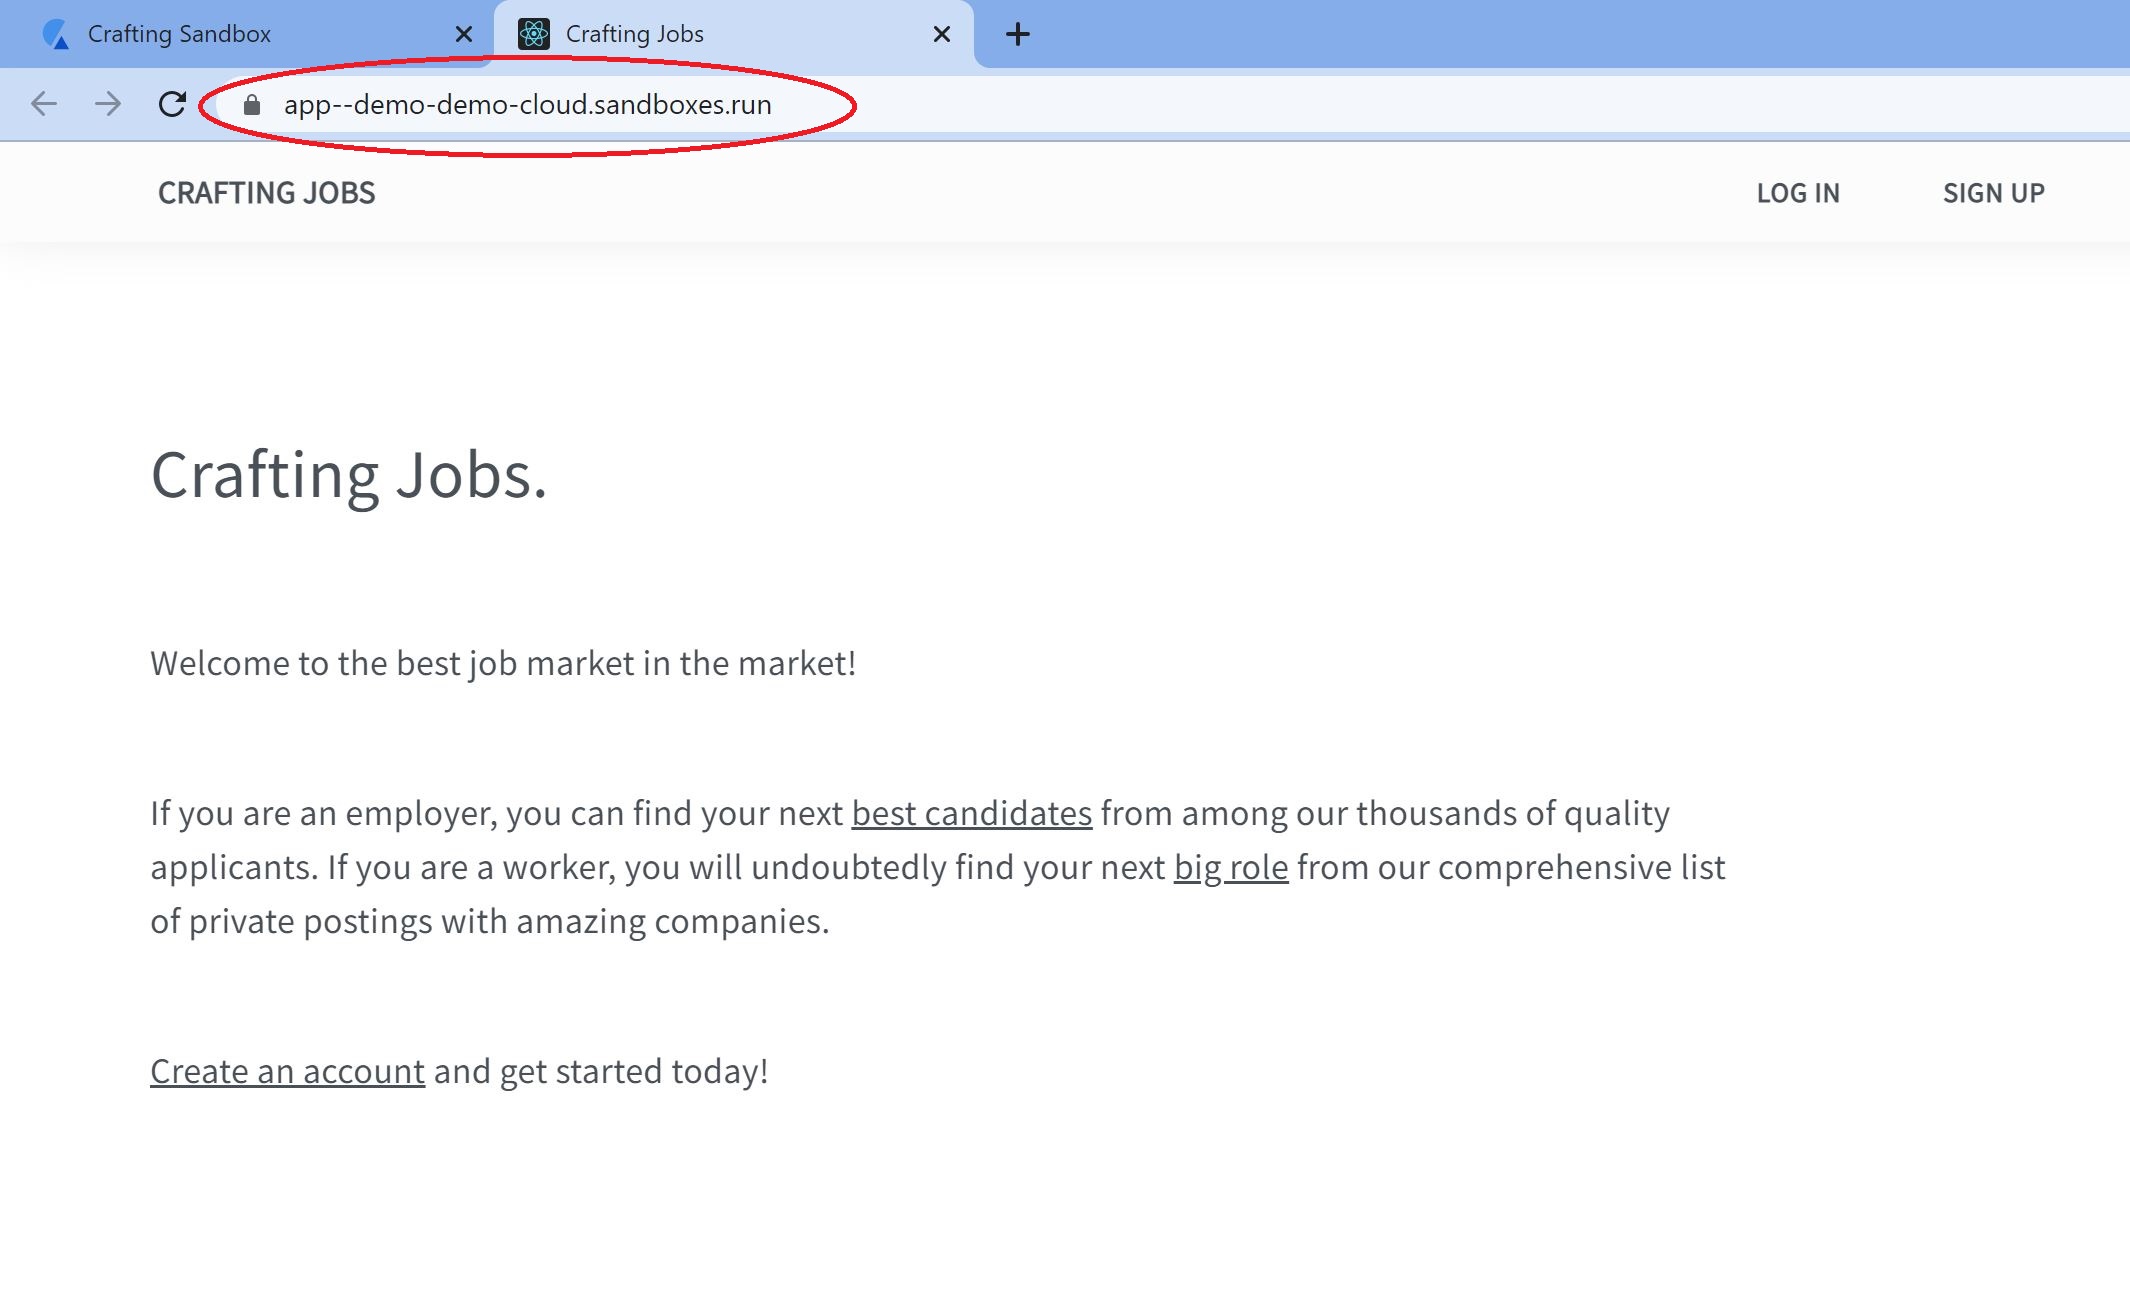The height and width of the screenshot is (1300, 2130).
Task: Select the Crafting Jobs tab
Action: [x=636, y=34]
